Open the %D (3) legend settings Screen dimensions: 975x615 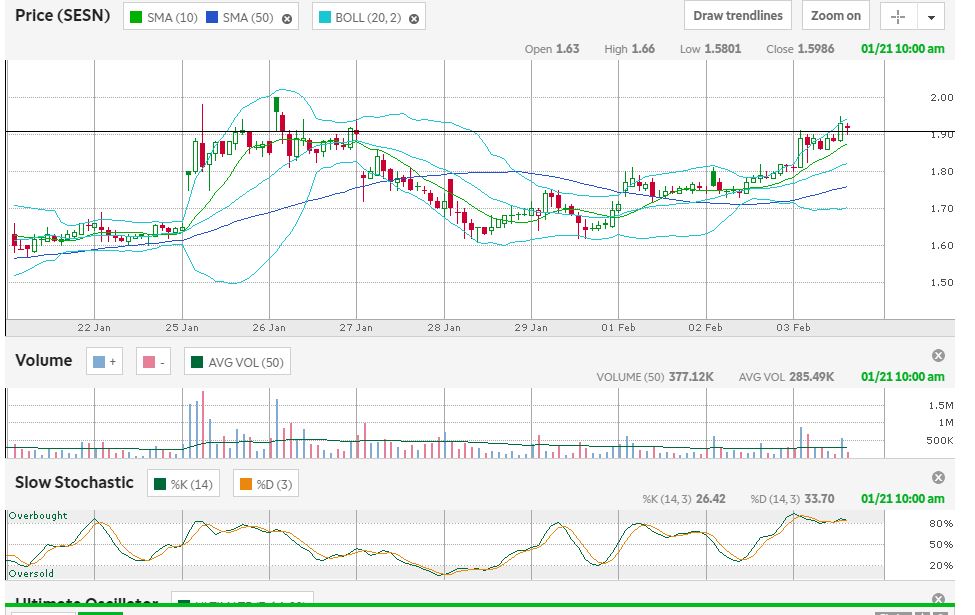coord(265,485)
